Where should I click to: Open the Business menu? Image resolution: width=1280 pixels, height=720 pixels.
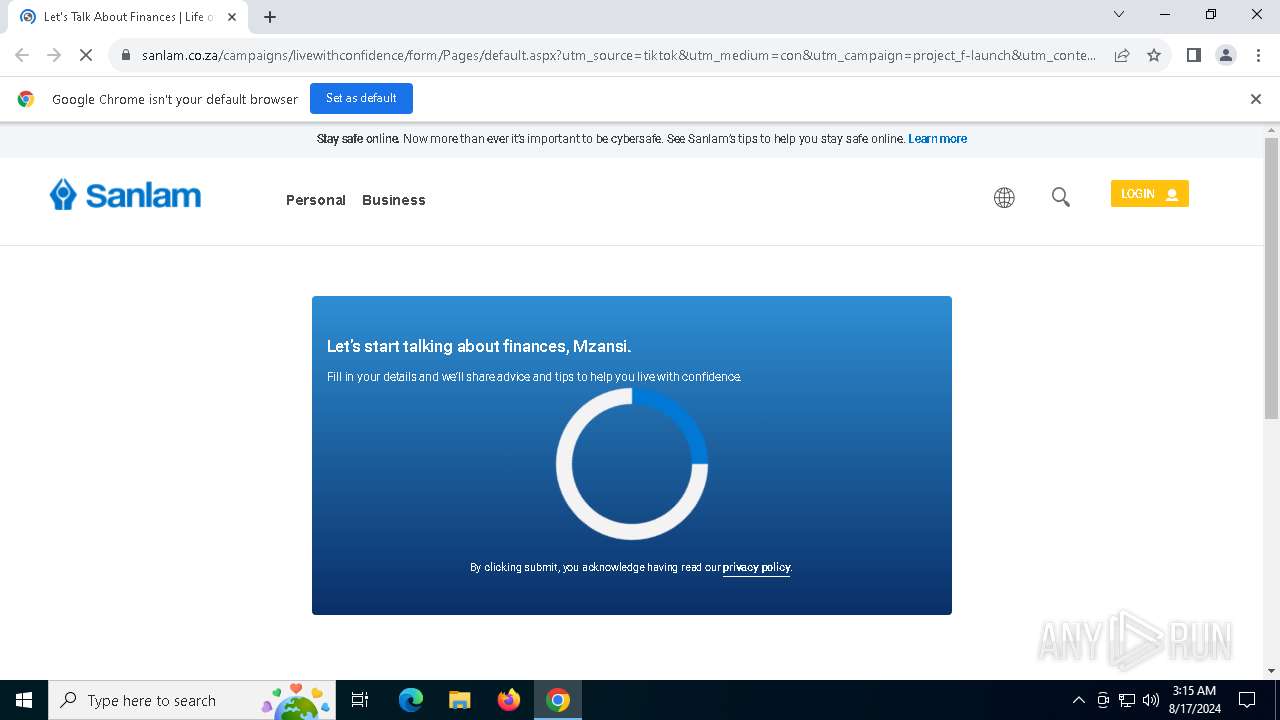click(x=394, y=200)
